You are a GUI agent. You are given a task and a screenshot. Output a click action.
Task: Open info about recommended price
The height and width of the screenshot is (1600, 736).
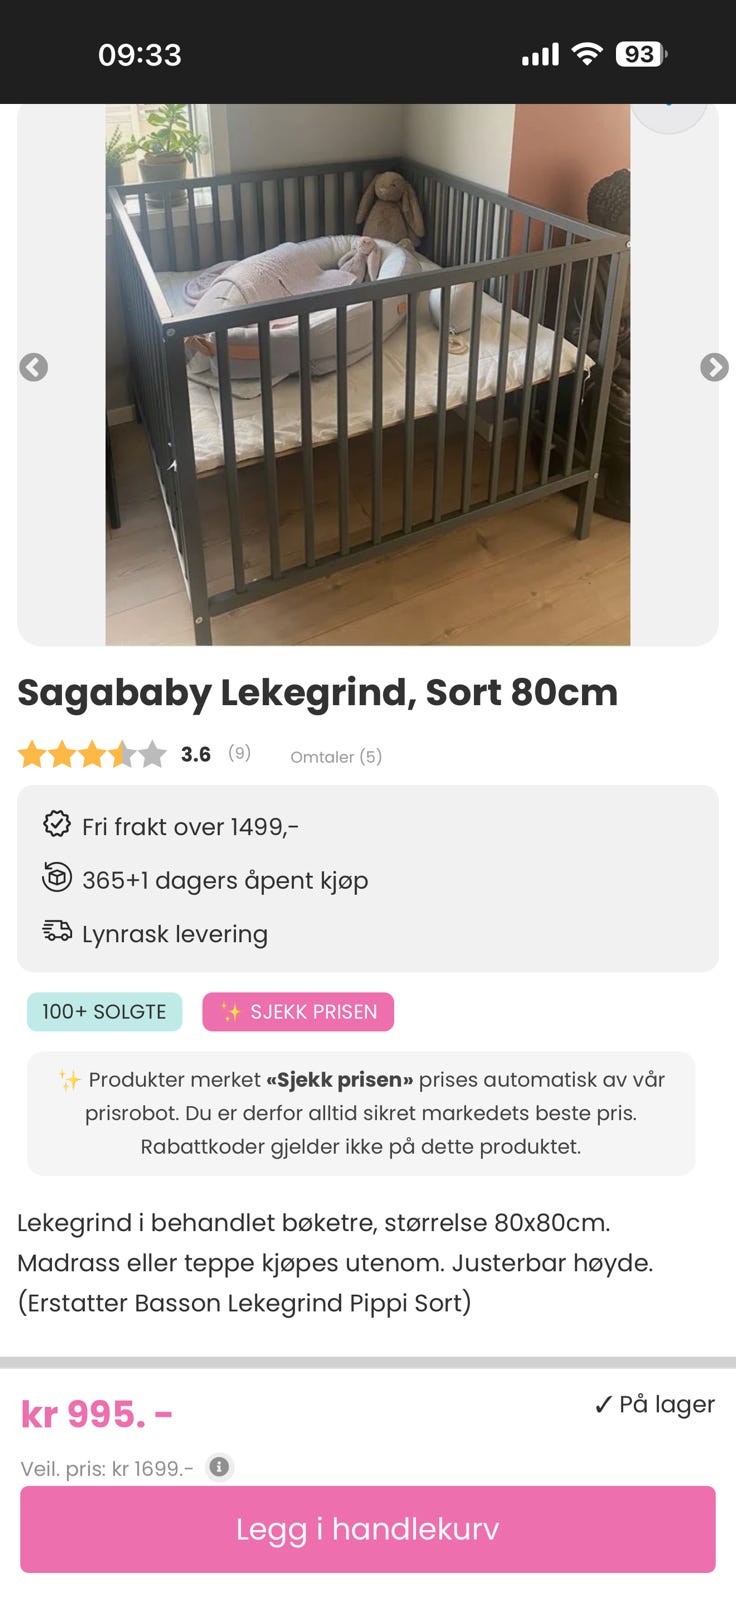(x=219, y=1467)
